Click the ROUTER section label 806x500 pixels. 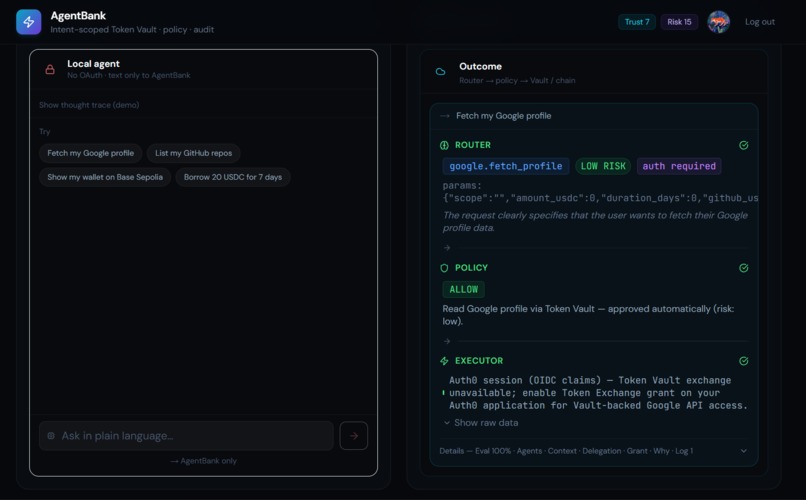point(472,145)
